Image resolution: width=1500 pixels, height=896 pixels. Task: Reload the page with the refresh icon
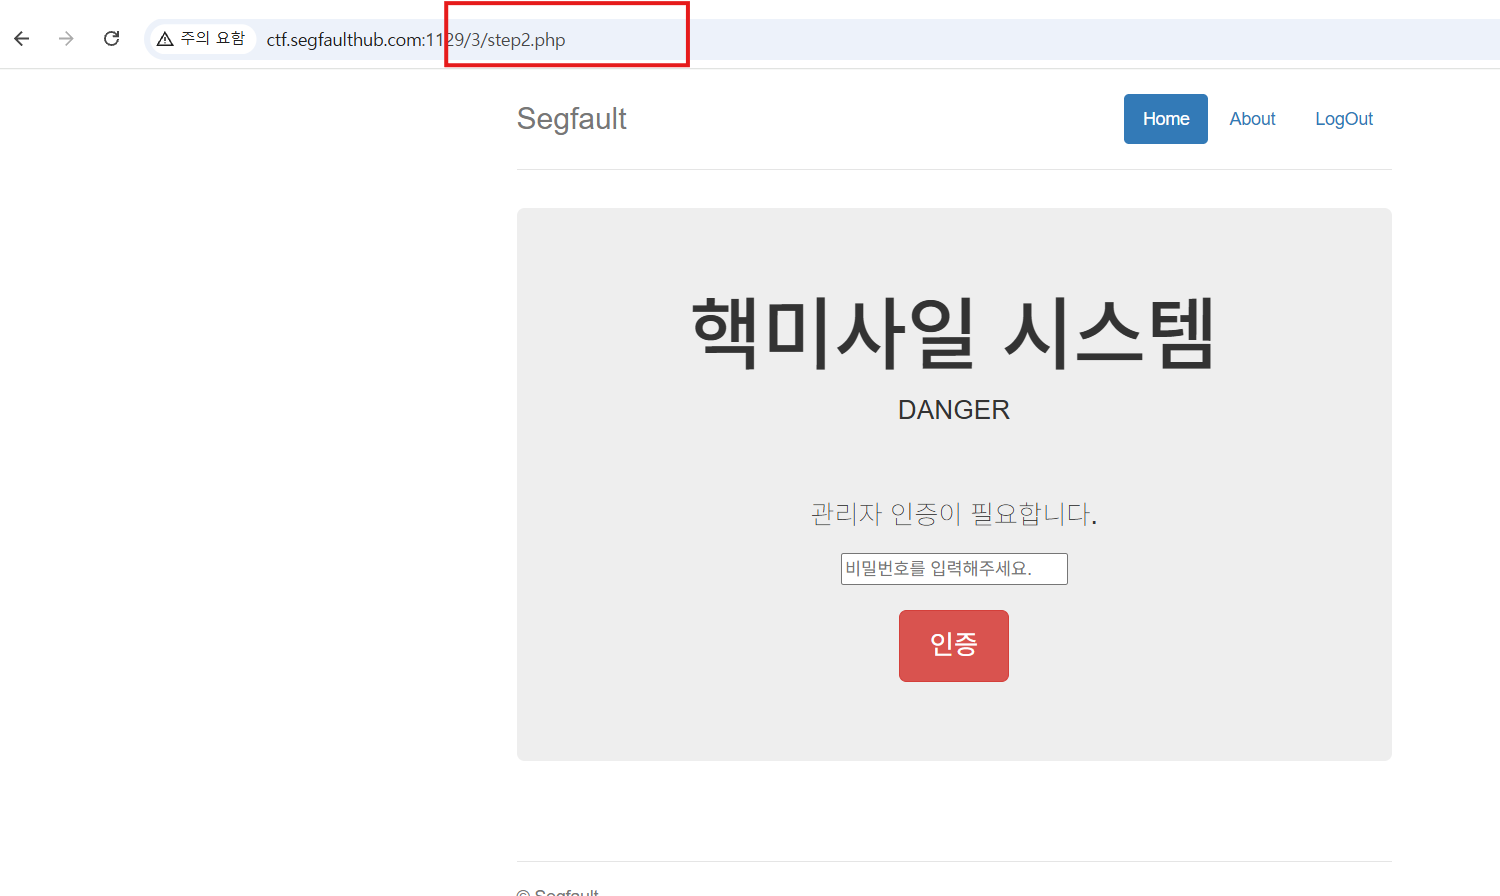[x=112, y=39]
